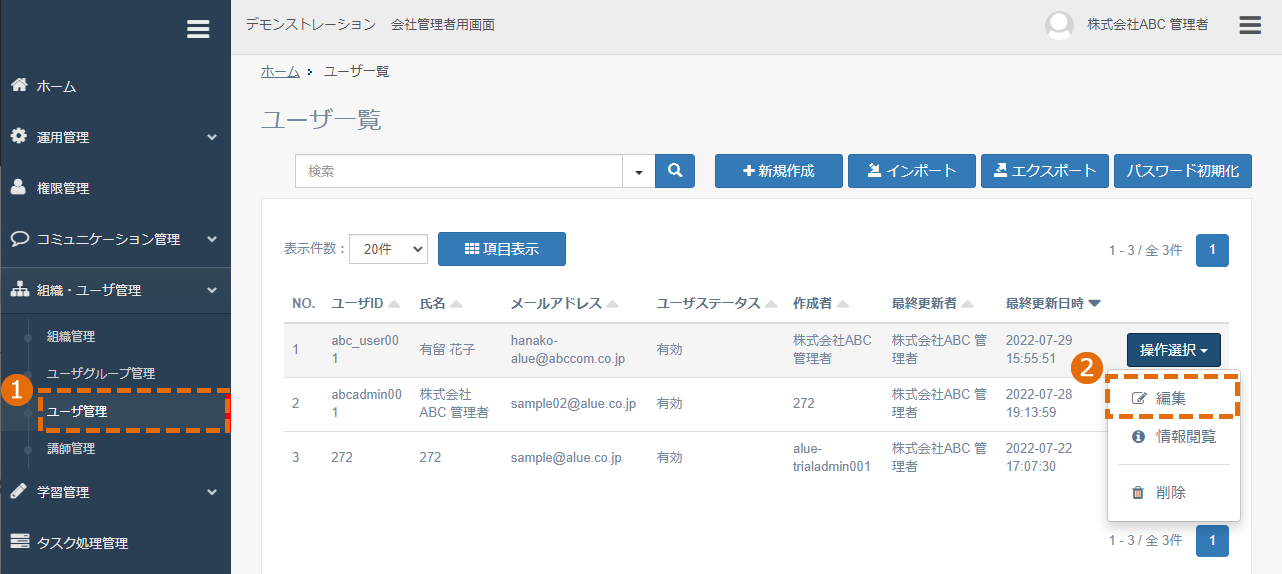Open 講師管理 in sidebar

click(71, 449)
